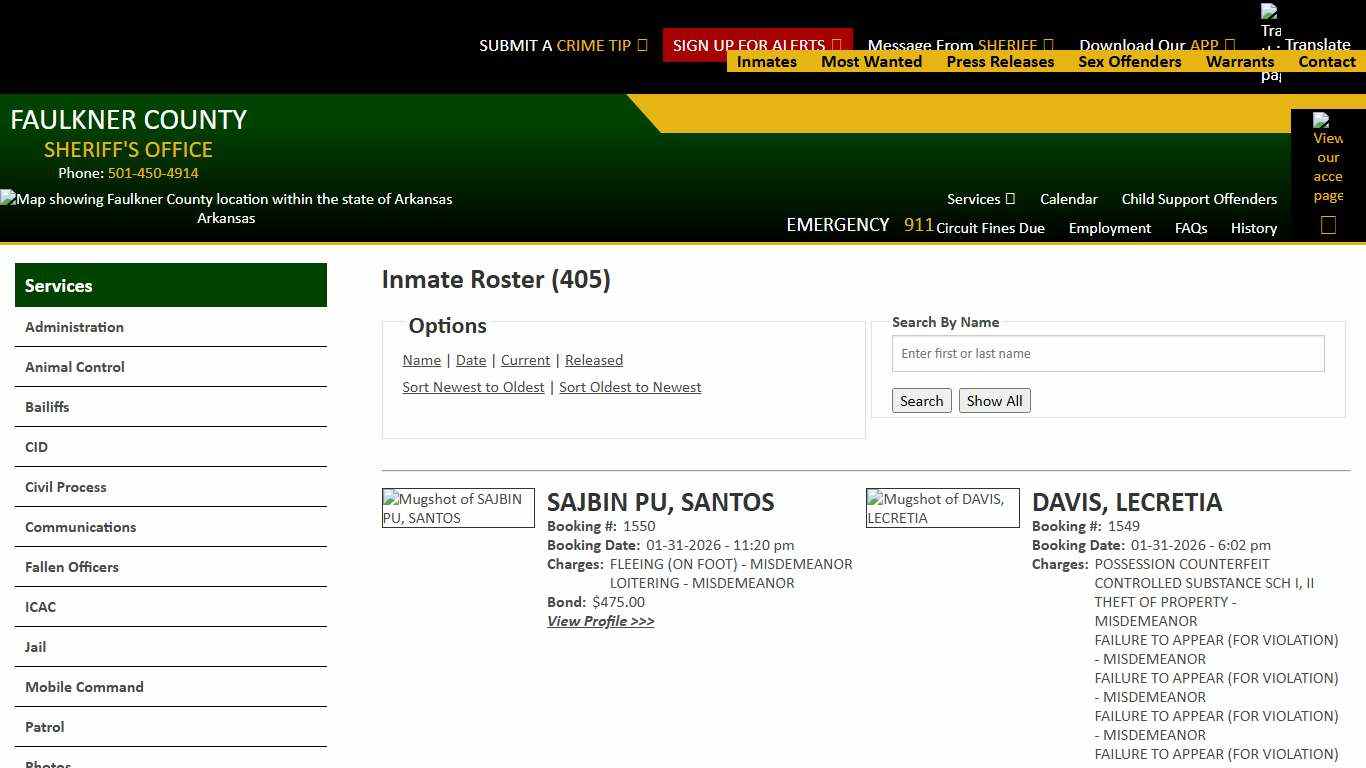Click the icon after Message From SHERIFF
Screen dimensions: 1366x768
coord(1048,45)
